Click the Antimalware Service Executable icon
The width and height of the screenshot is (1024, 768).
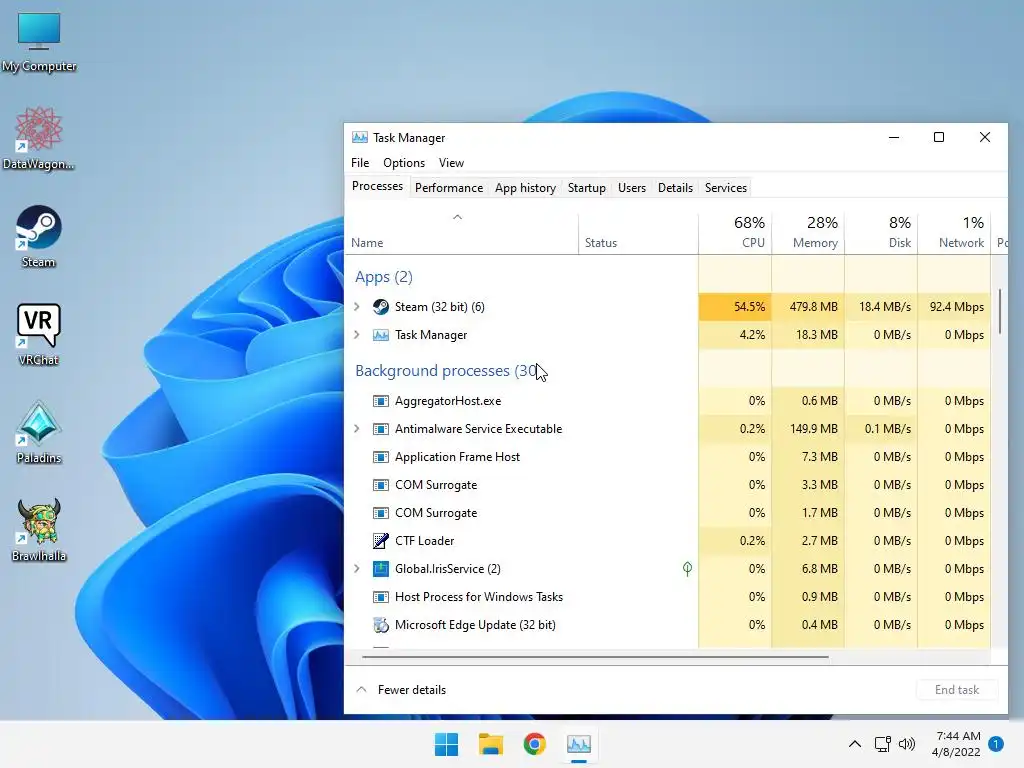click(381, 429)
